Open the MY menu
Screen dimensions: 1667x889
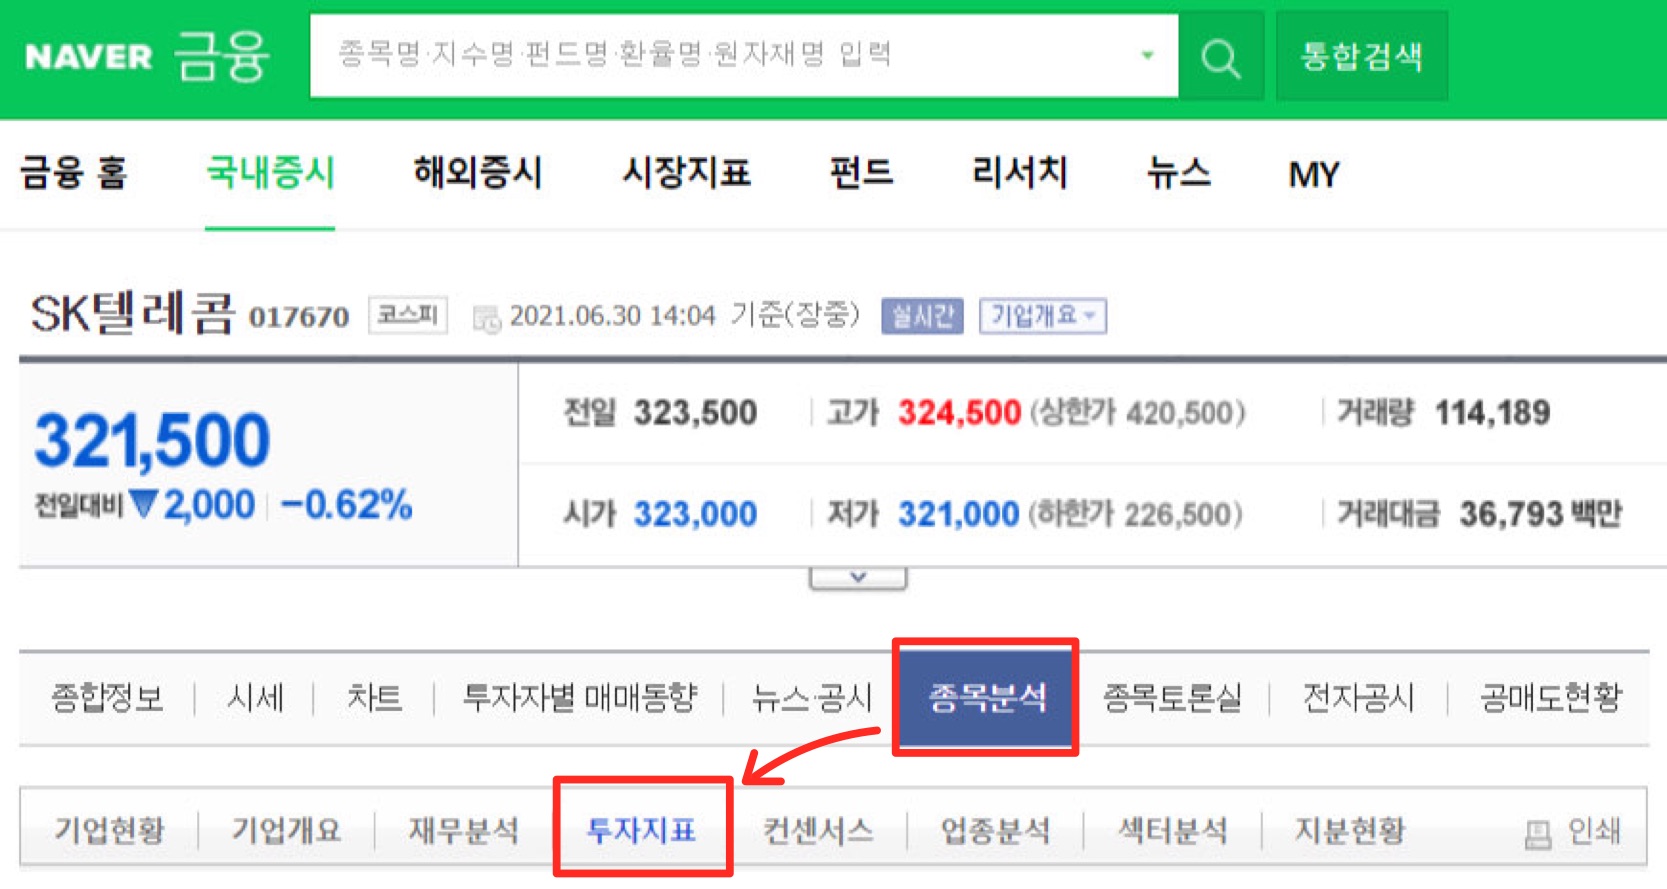pos(1313,175)
